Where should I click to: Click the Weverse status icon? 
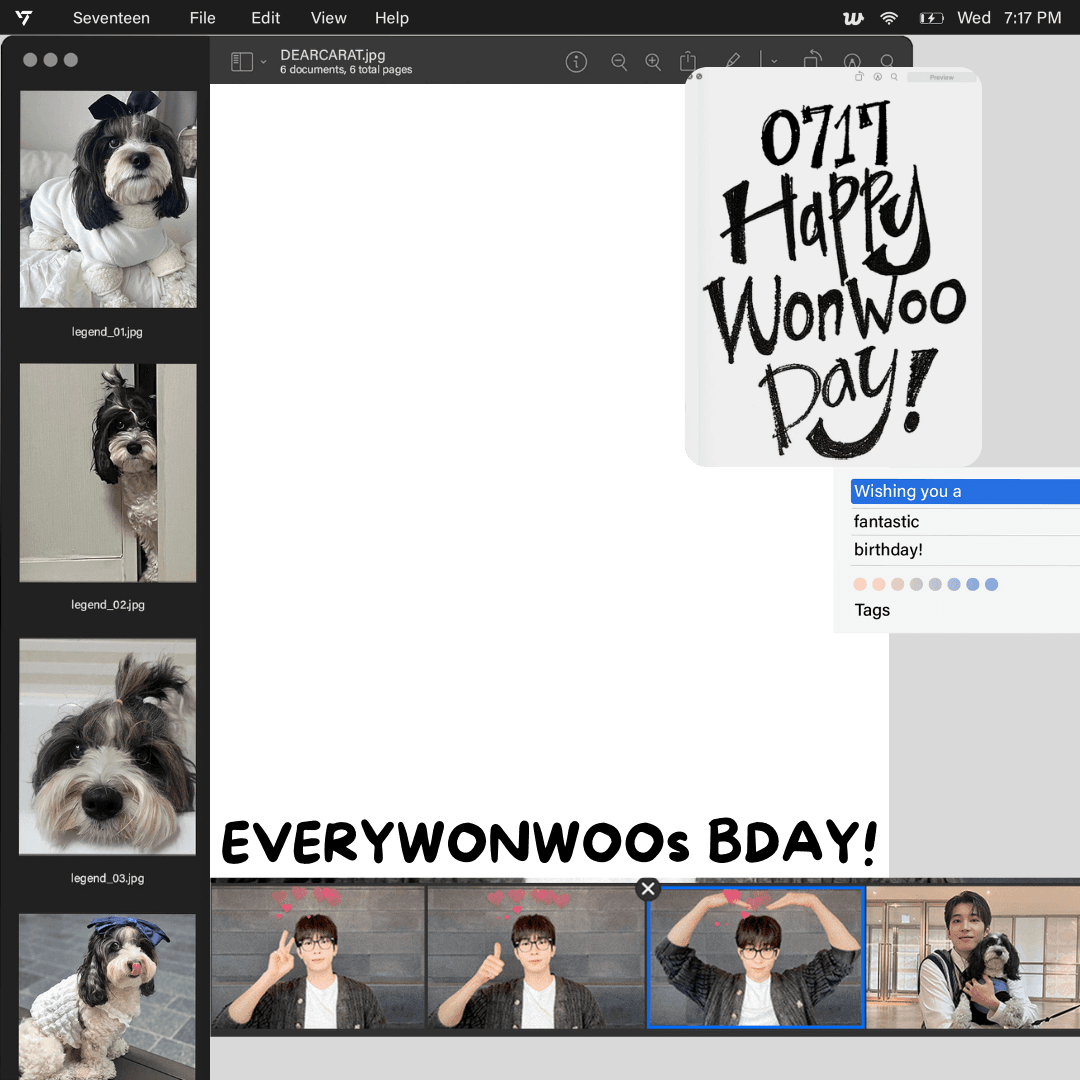(x=853, y=18)
